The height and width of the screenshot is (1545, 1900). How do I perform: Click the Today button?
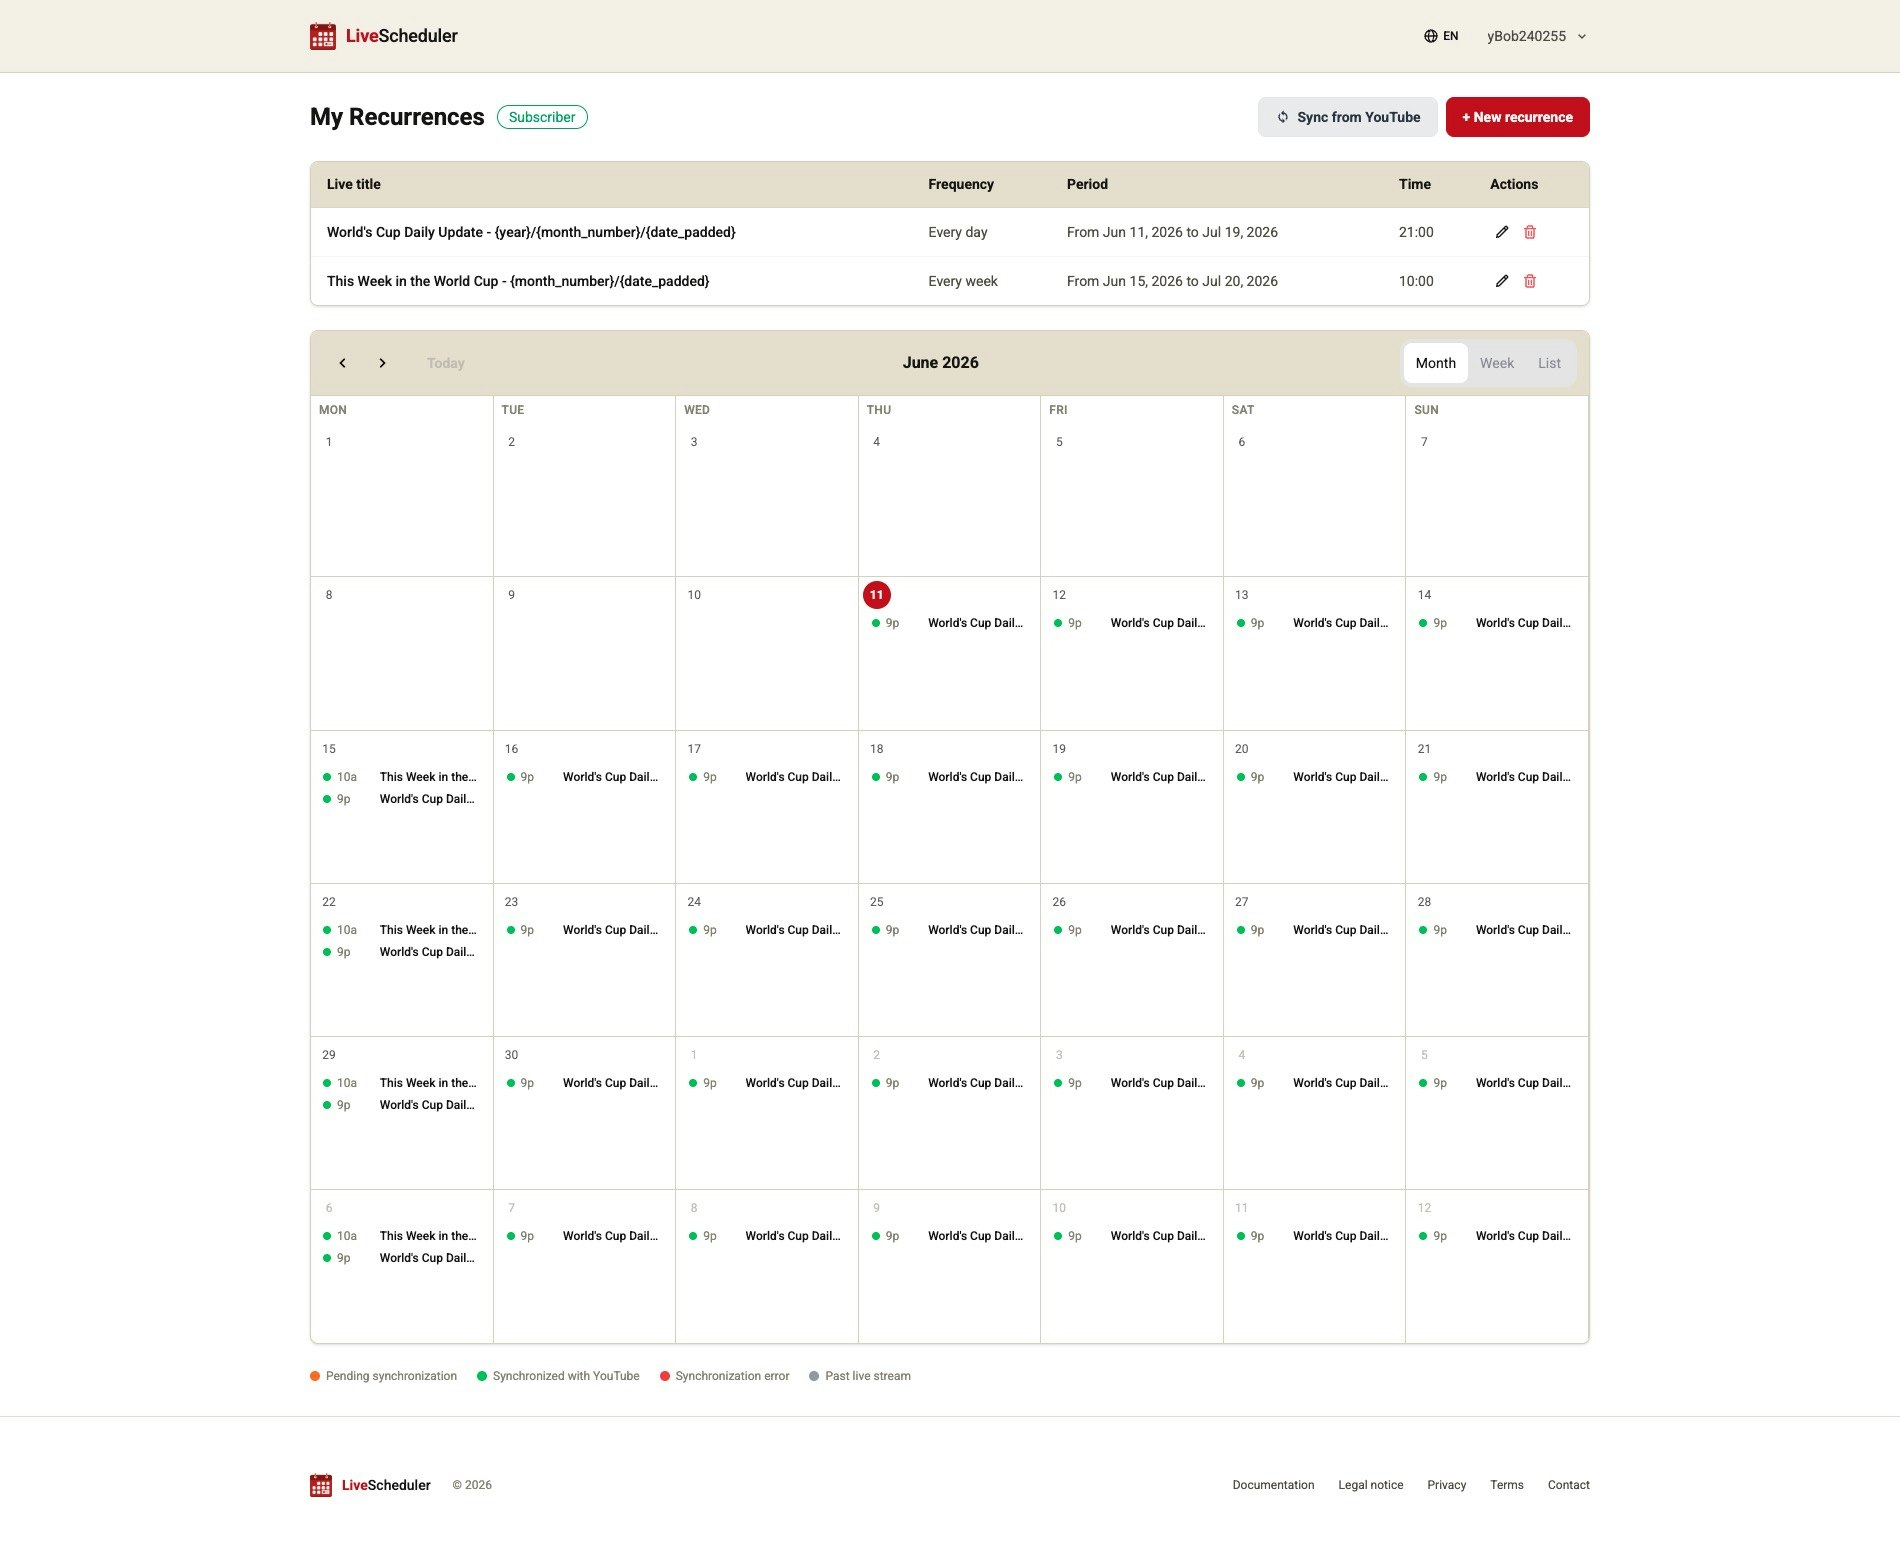(x=446, y=363)
